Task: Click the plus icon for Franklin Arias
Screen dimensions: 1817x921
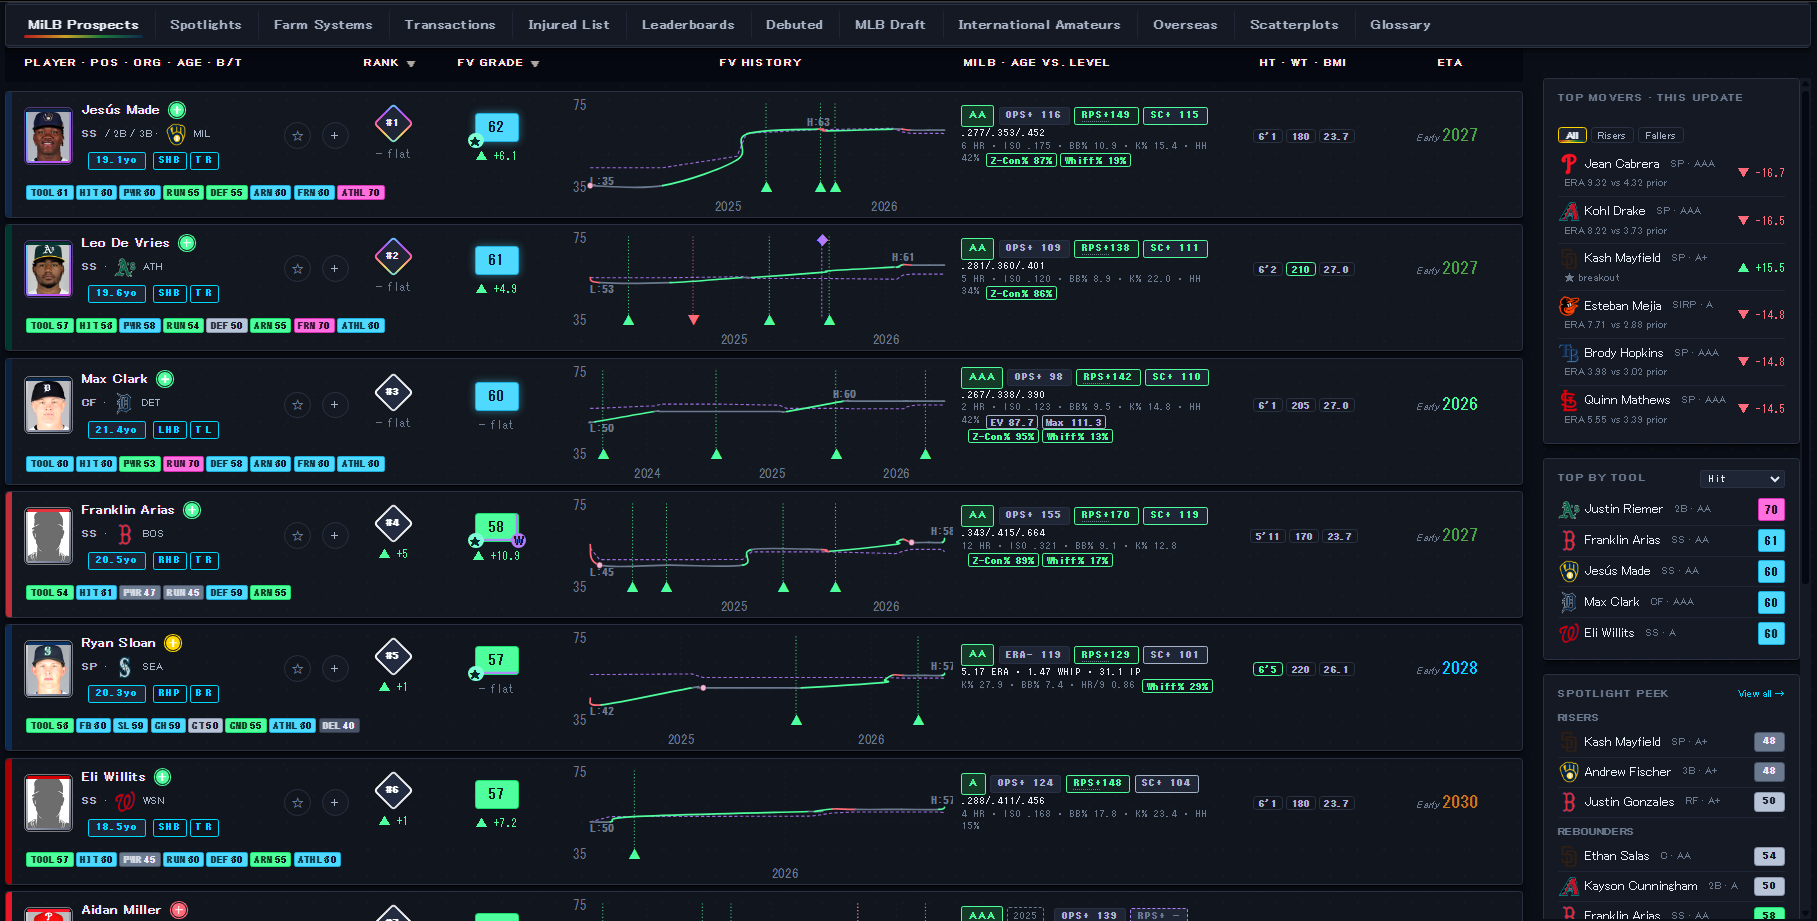Action: pos(334,535)
